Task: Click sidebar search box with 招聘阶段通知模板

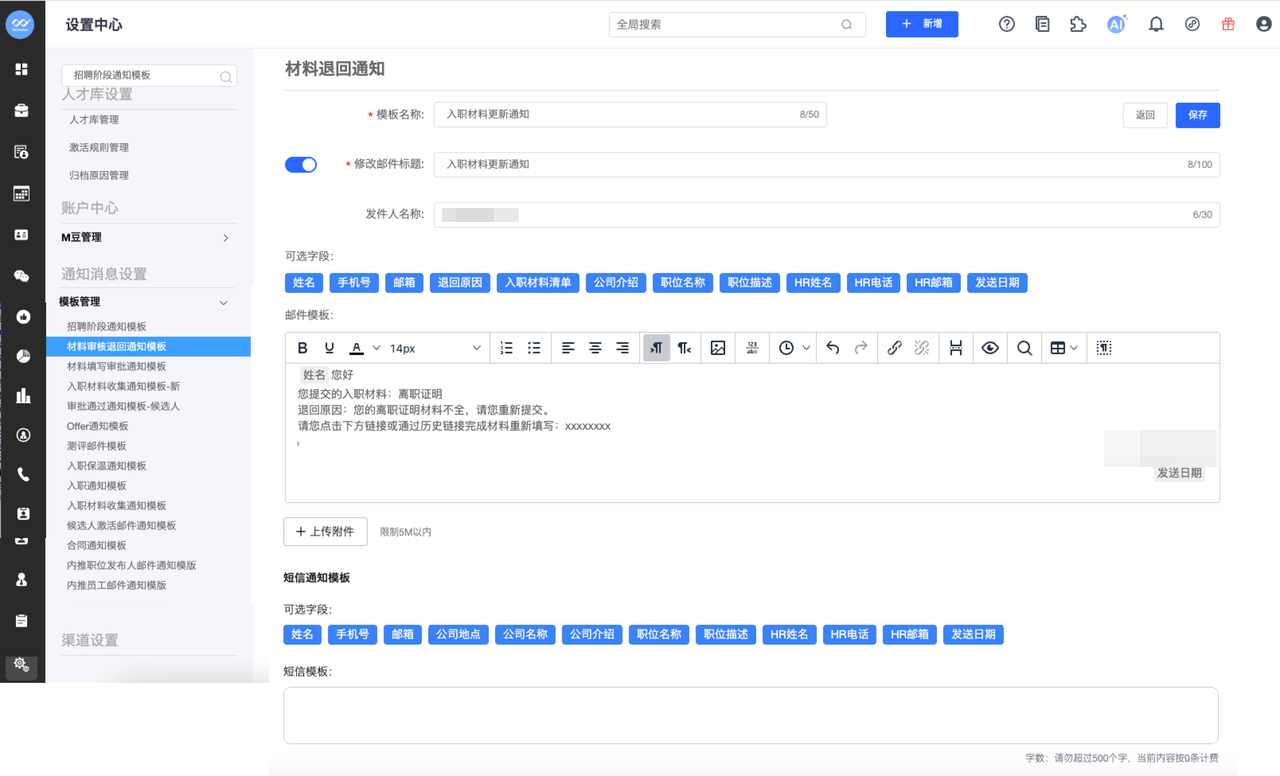Action: (149, 75)
